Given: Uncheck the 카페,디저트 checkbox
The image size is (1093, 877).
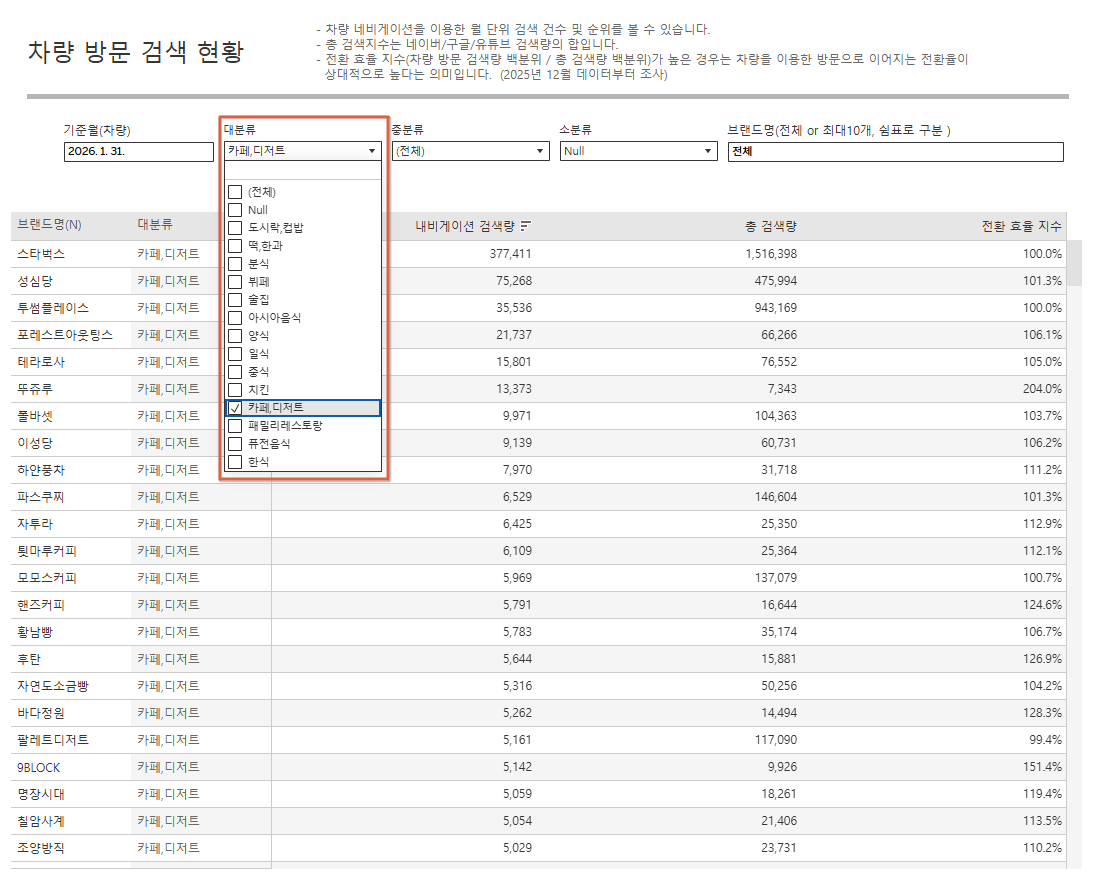Looking at the screenshot, I should (235, 408).
